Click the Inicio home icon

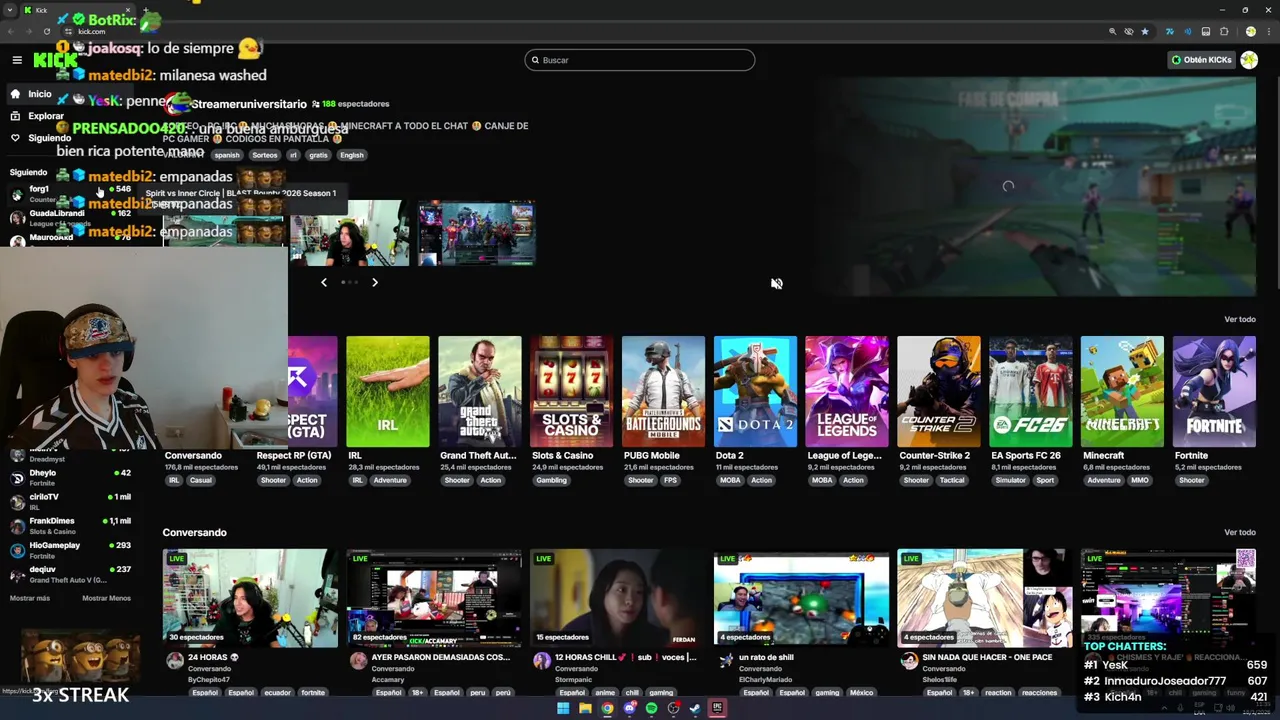click(15, 94)
